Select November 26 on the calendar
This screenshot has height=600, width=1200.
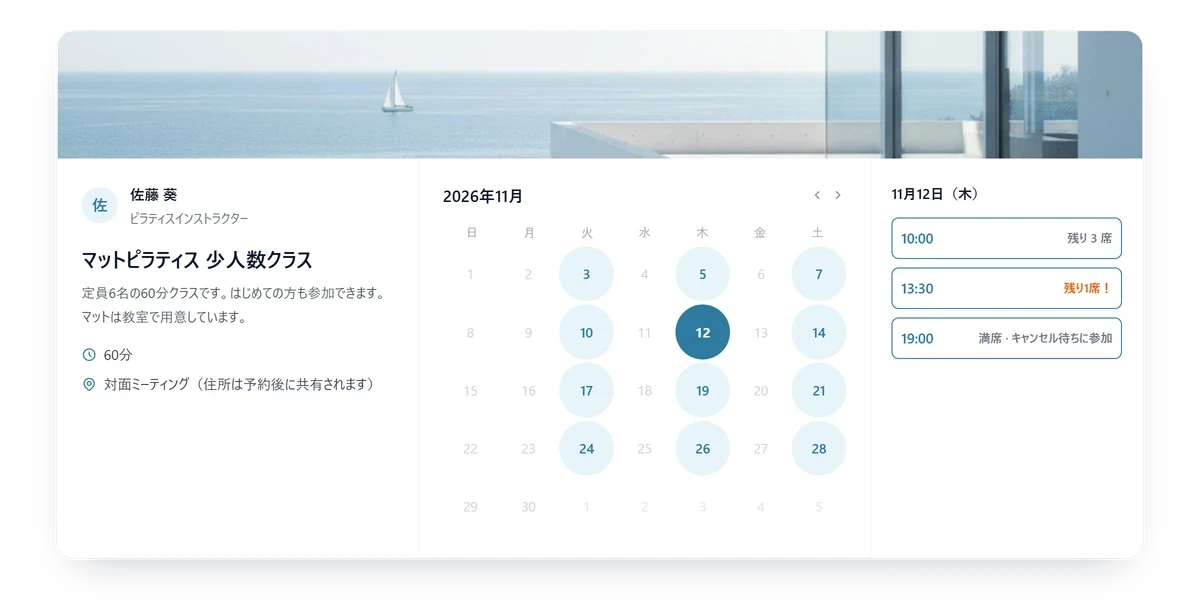click(x=703, y=448)
